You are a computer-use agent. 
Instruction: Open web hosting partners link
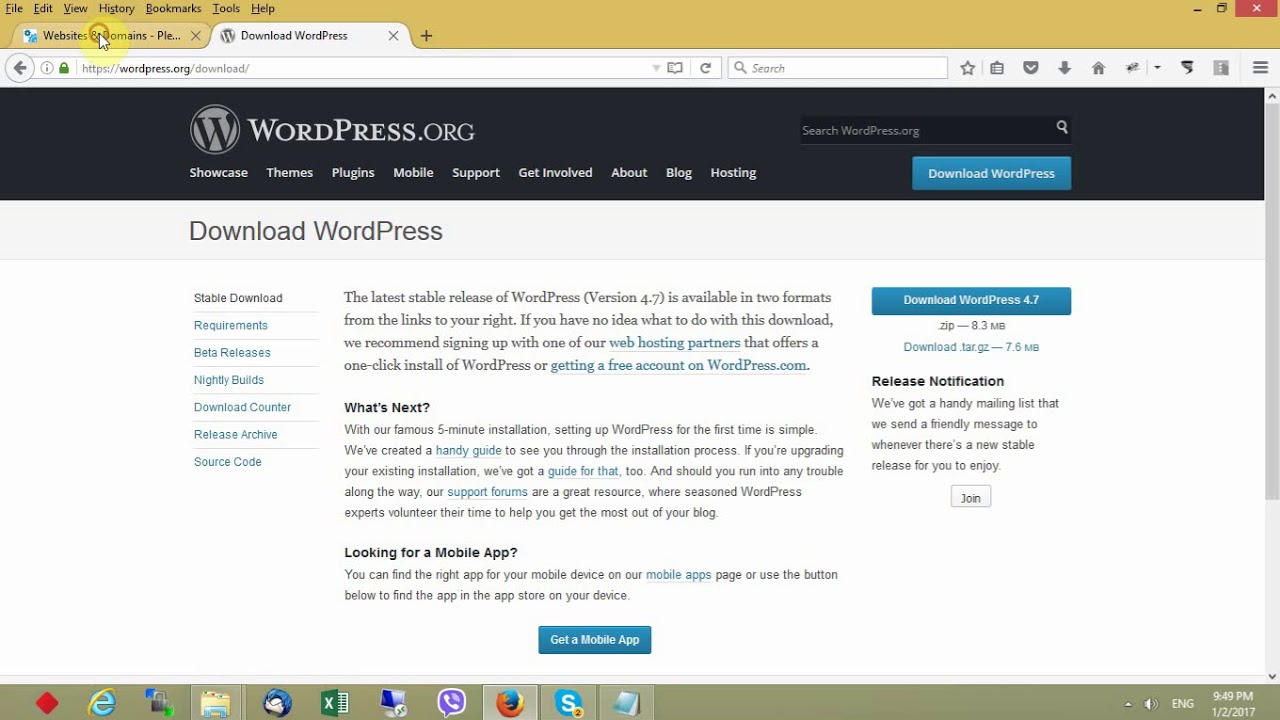[675, 342]
